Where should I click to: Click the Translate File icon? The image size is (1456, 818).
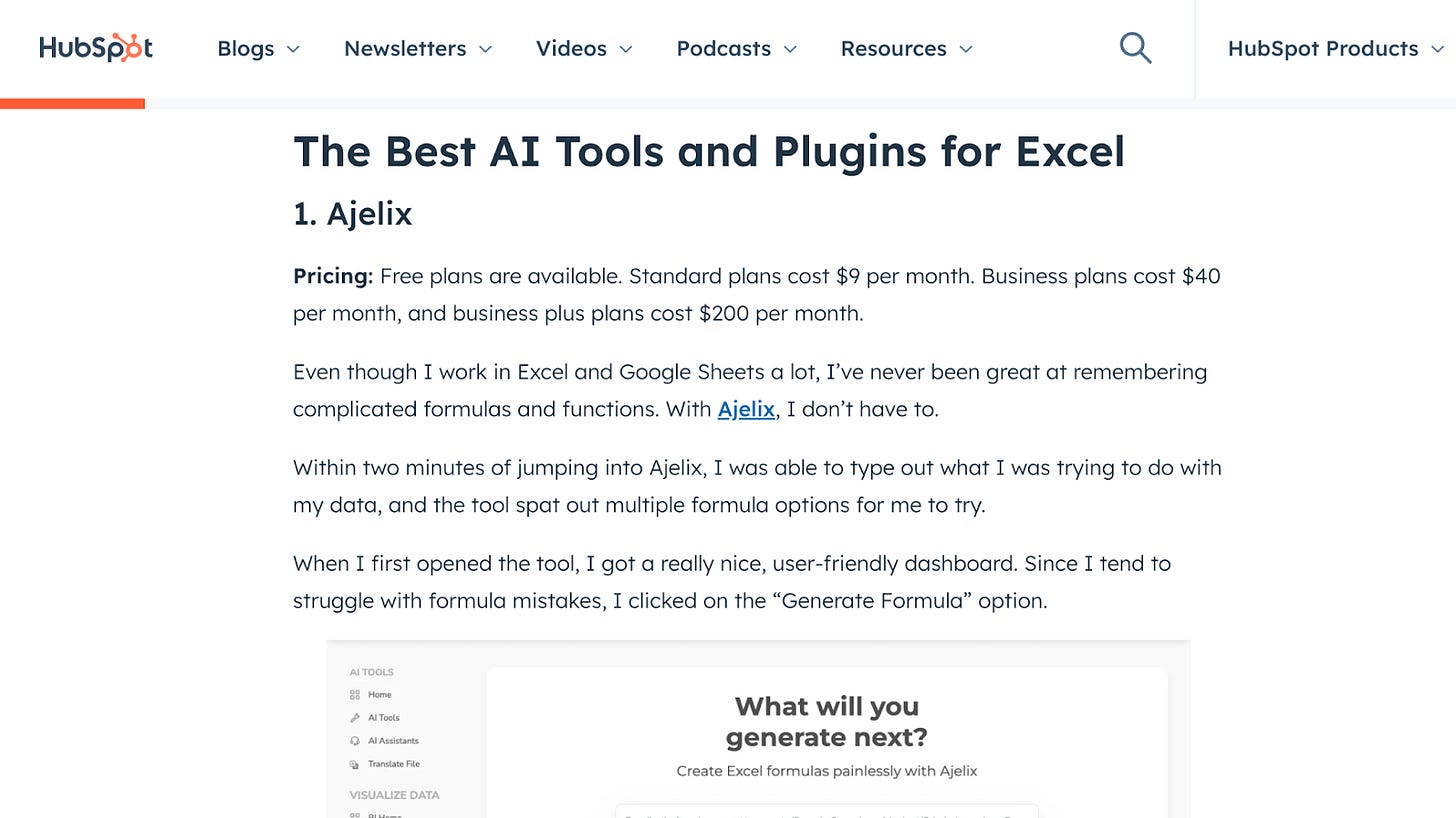pyautogui.click(x=354, y=764)
